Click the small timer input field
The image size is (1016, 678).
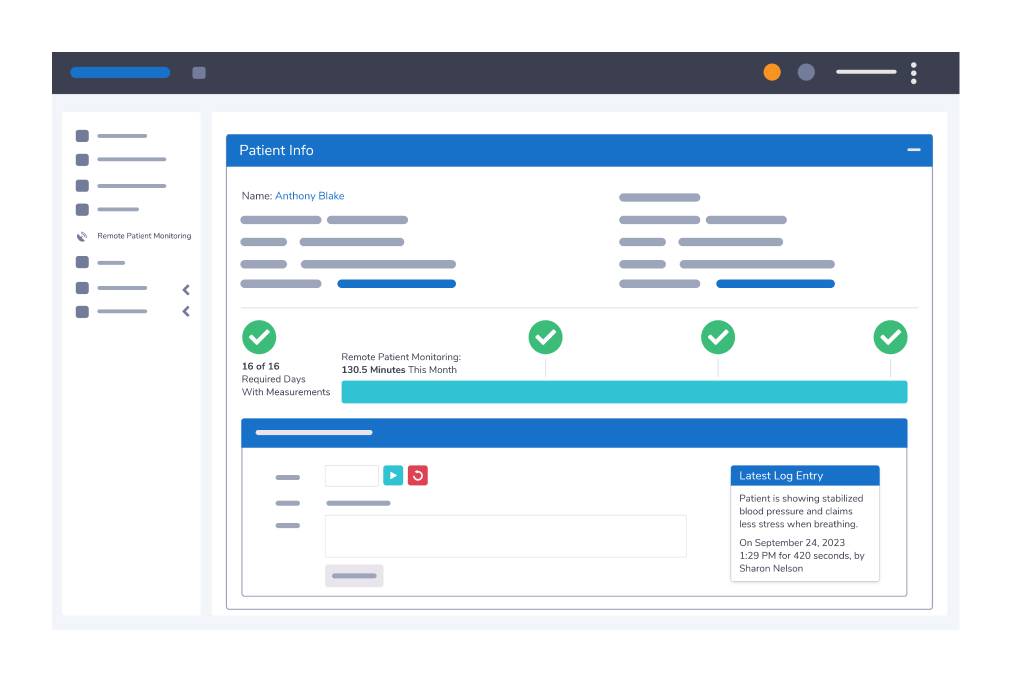click(351, 476)
